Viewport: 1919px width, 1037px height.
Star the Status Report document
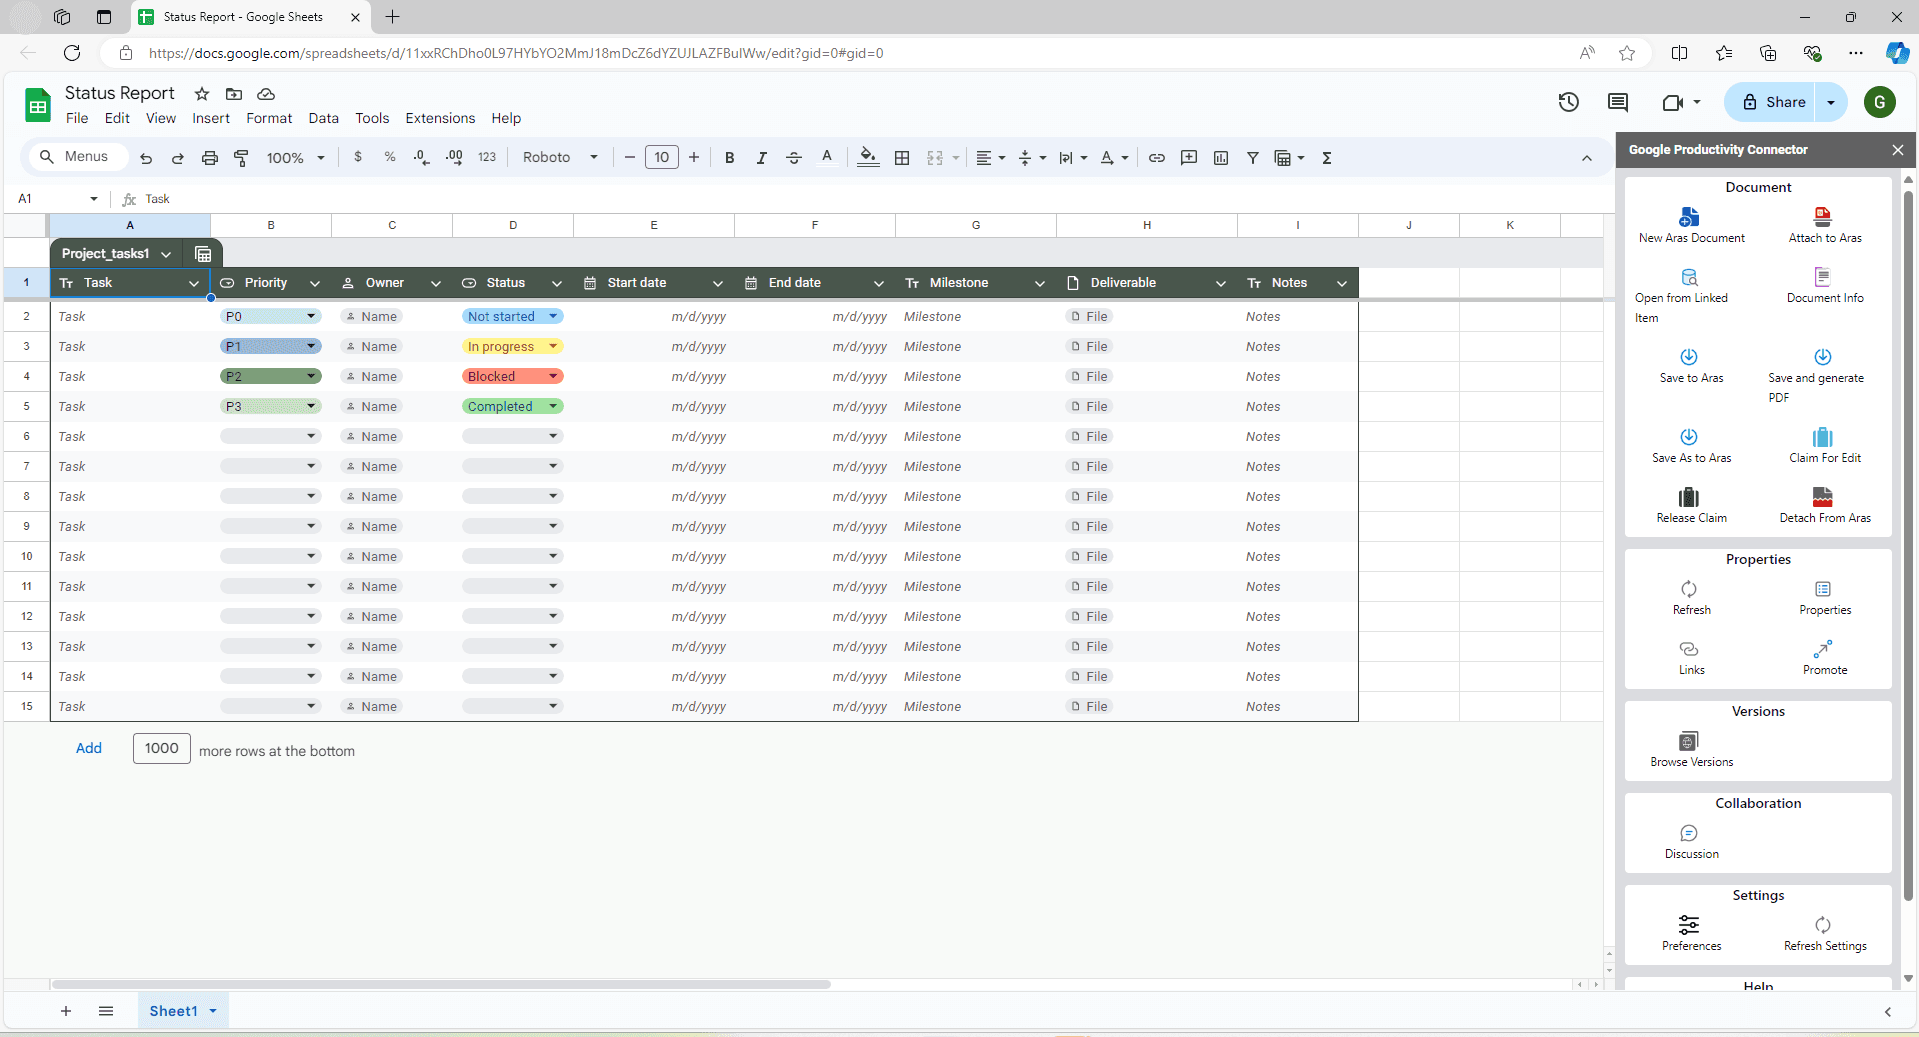202,94
